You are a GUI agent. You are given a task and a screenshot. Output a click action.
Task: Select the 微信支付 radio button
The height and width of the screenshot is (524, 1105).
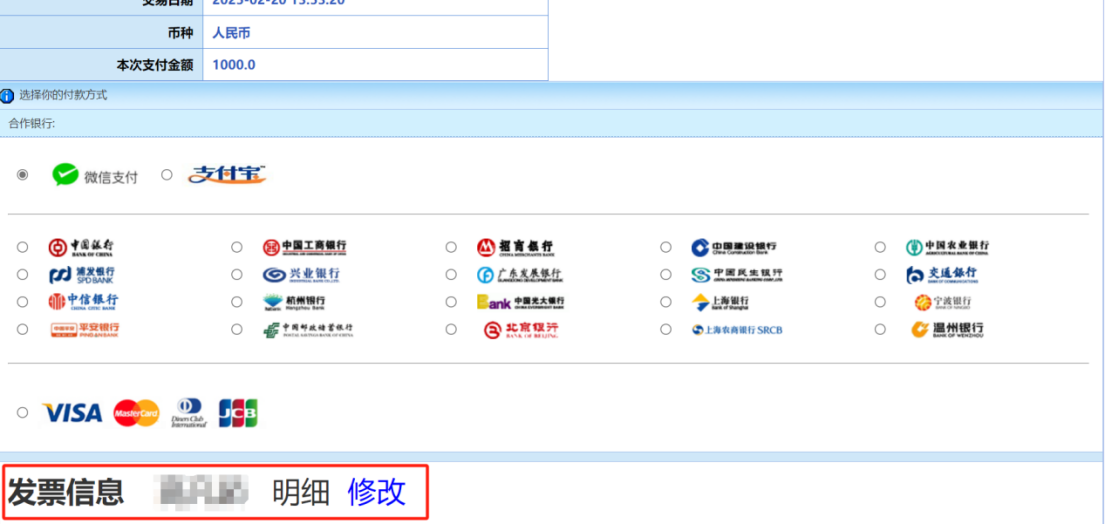[23, 175]
